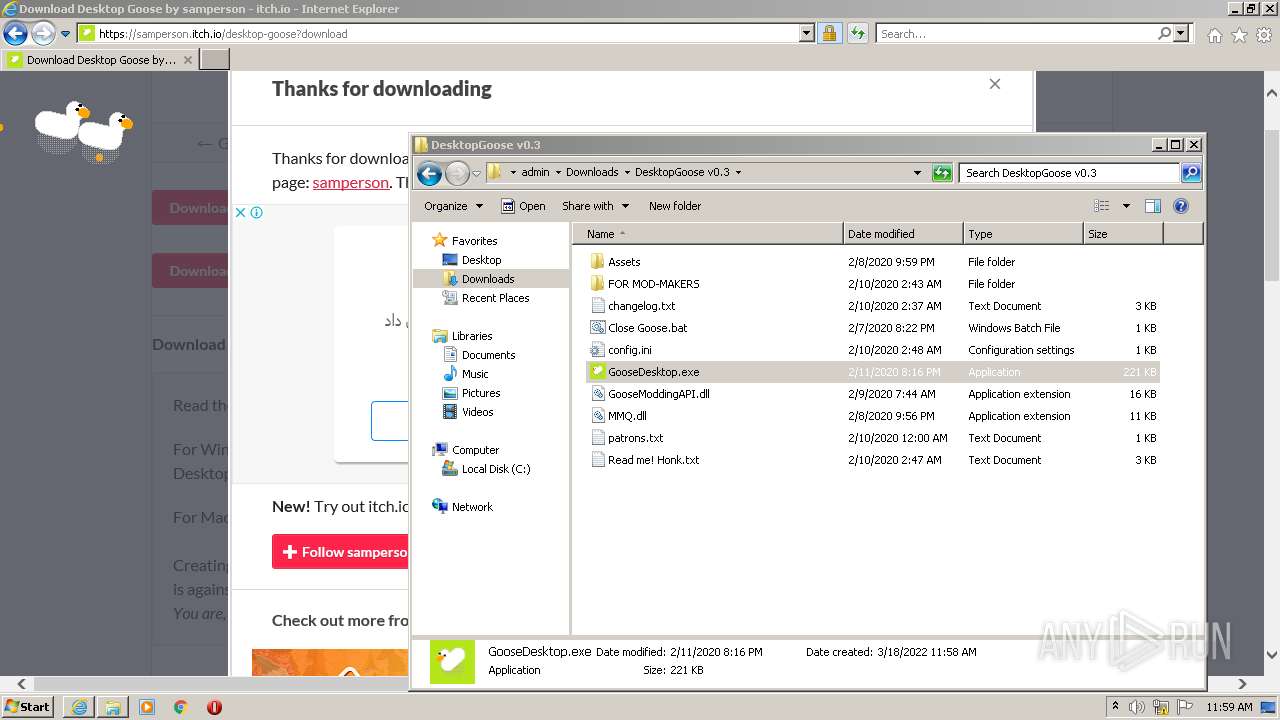The width and height of the screenshot is (1280, 720).
Task: Open the samperson link
Action: [x=351, y=183]
